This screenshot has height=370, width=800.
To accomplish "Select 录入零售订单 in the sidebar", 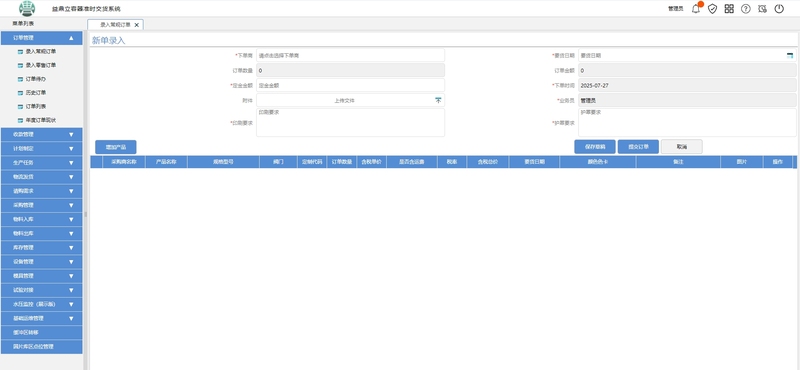I will (x=41, y=65).
